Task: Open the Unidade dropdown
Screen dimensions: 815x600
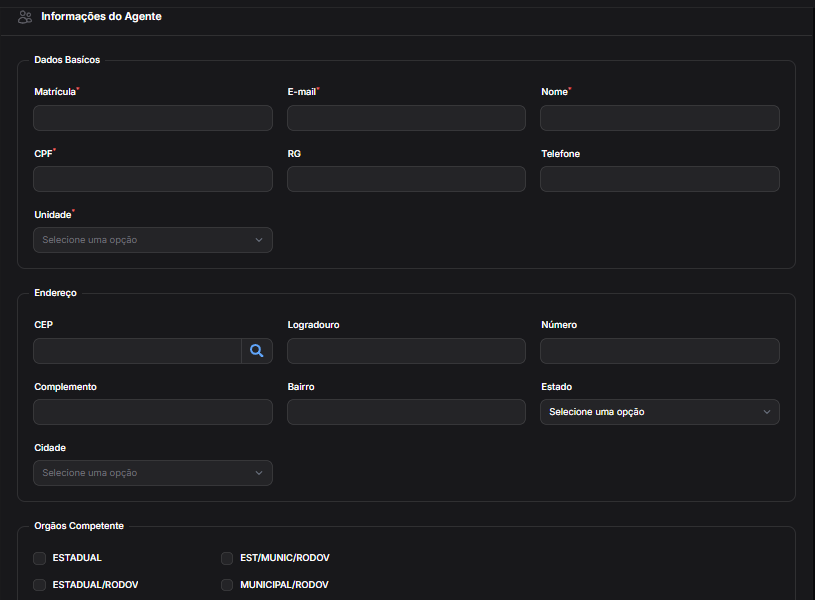Action: [153, 240]
